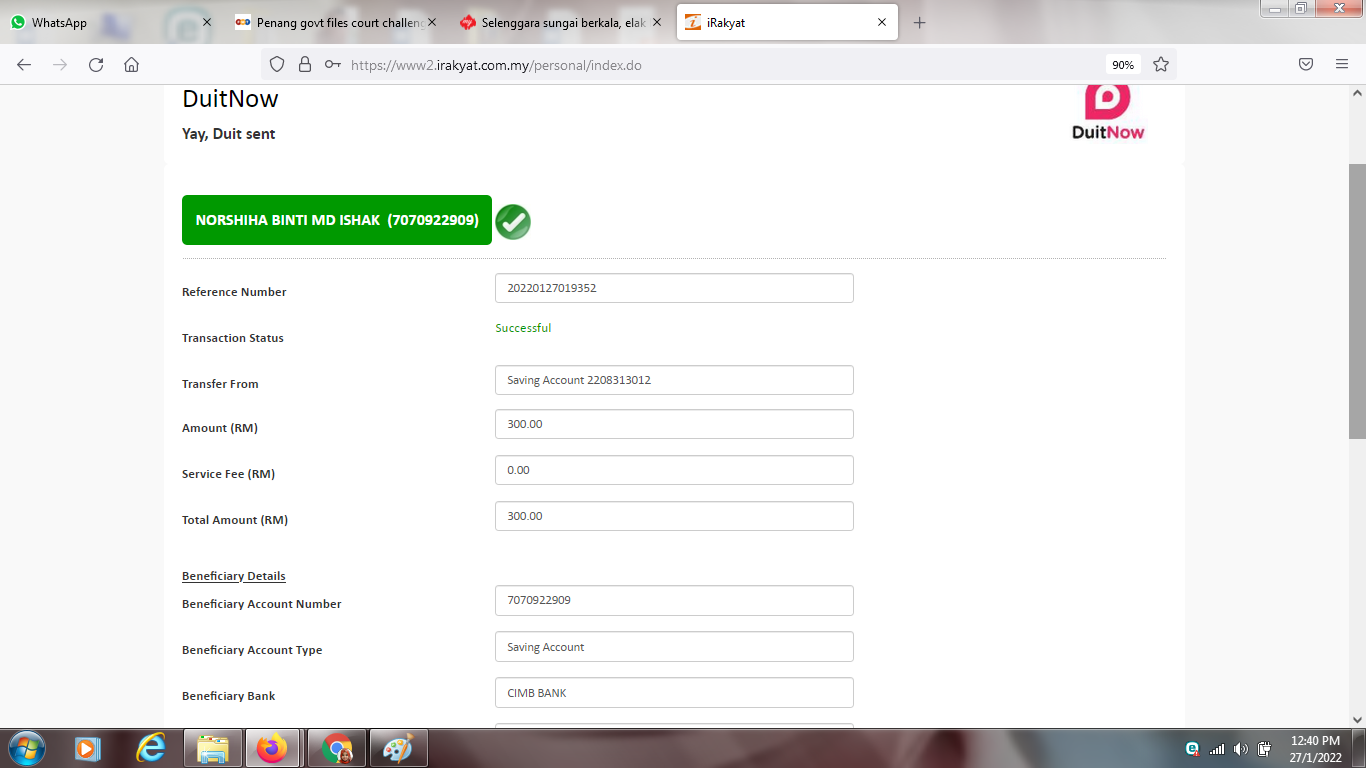Click the Transfer From label
The height and width of the screenshot is (768, 1366).
[220, 384]
